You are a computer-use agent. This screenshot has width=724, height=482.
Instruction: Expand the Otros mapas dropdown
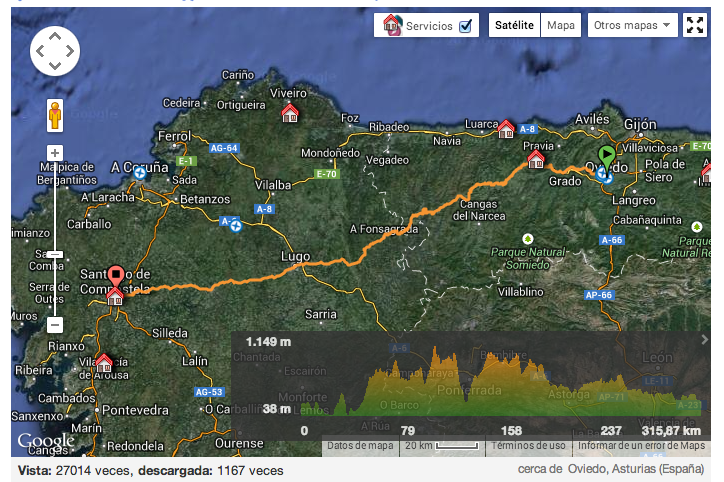coord(632,25)
